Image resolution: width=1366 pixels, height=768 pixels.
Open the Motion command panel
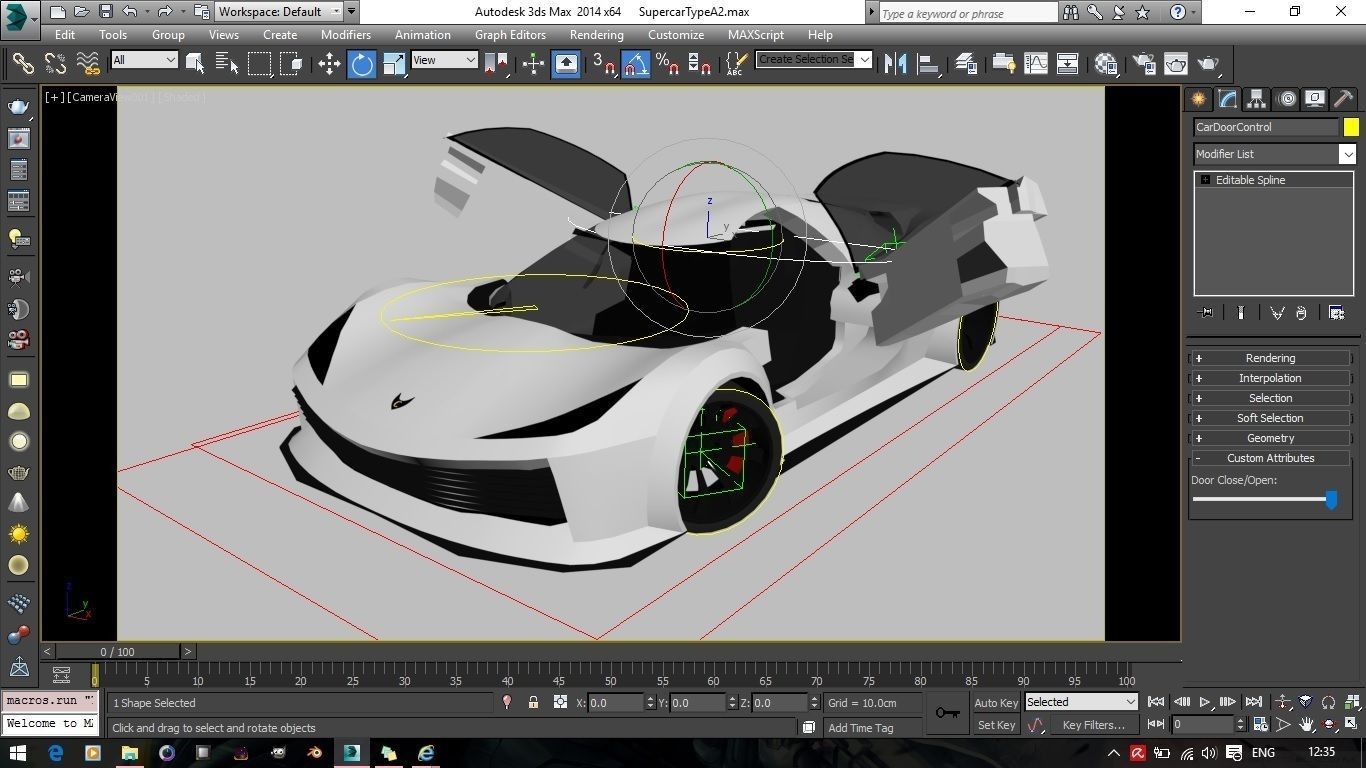pos(1286,99)
